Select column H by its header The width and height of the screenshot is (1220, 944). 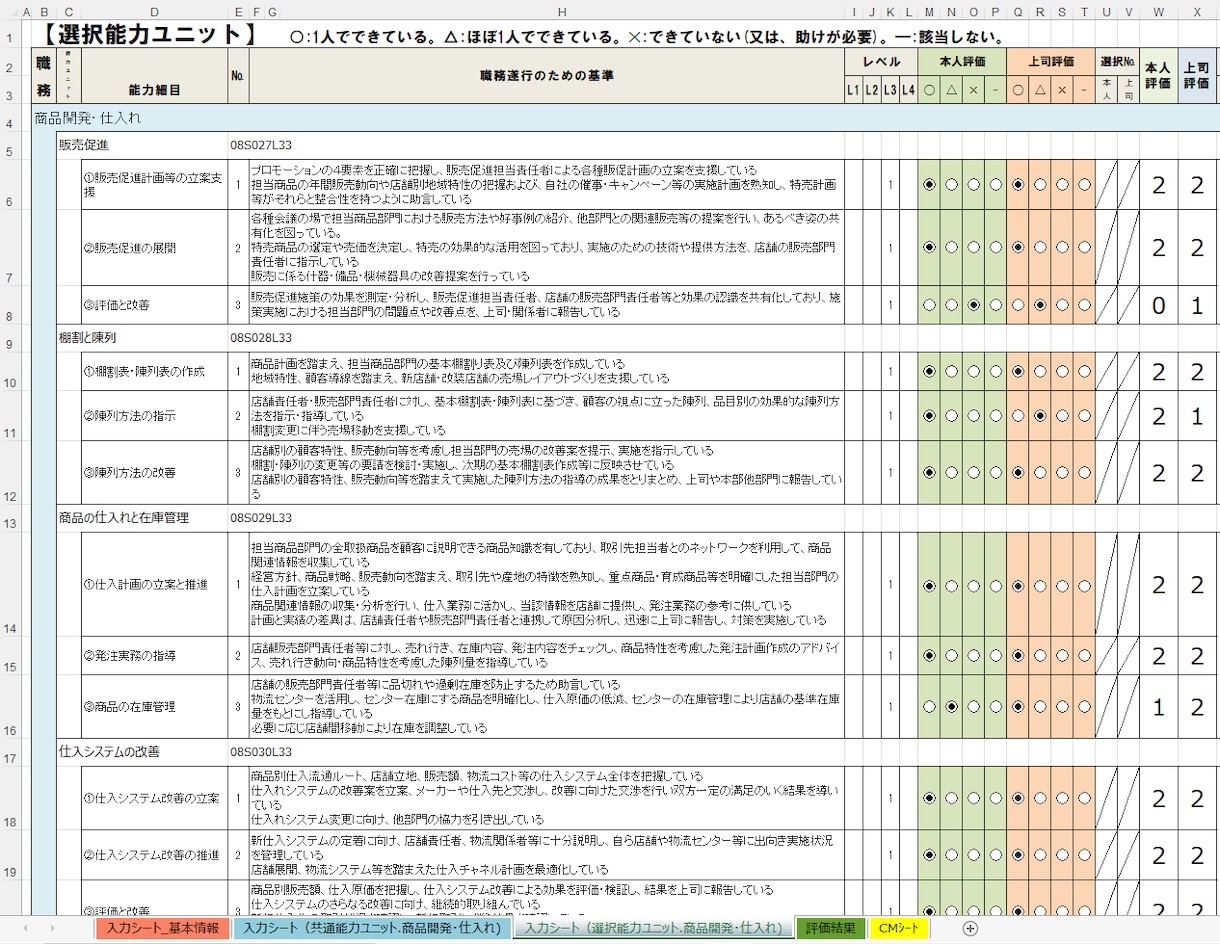click(562, 12)
